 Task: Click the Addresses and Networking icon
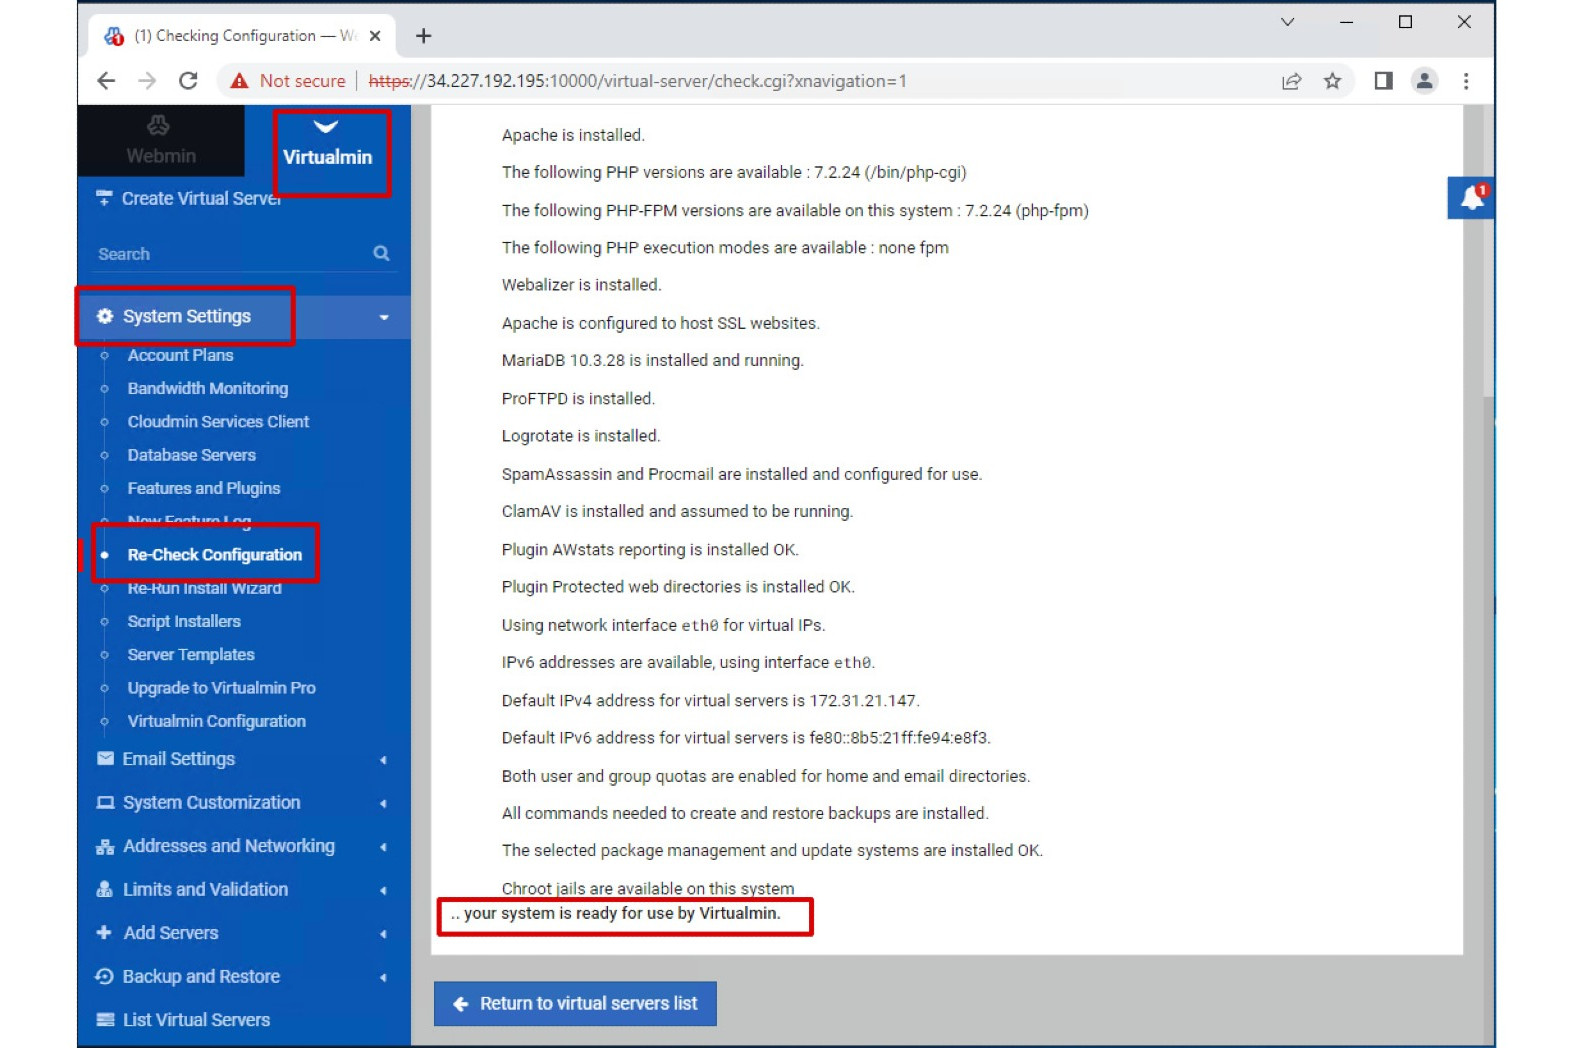(105, 847)
